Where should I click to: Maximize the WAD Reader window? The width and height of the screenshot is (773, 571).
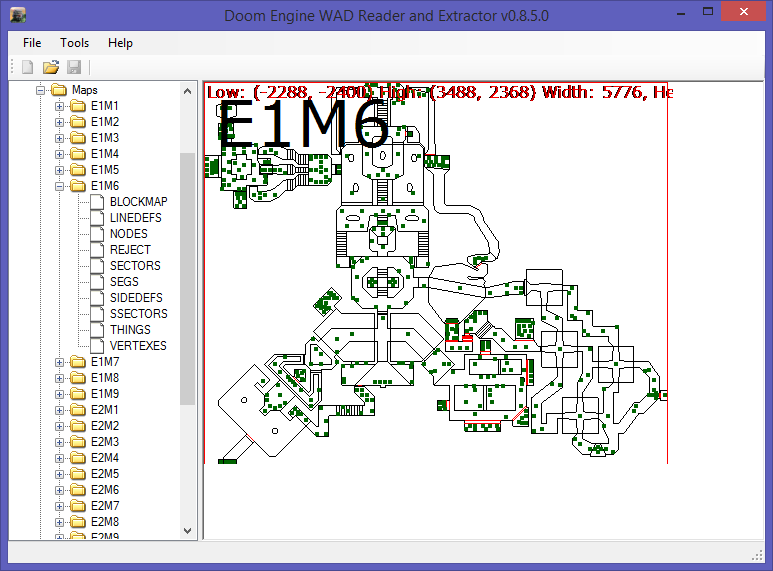[x=708, y=12]
